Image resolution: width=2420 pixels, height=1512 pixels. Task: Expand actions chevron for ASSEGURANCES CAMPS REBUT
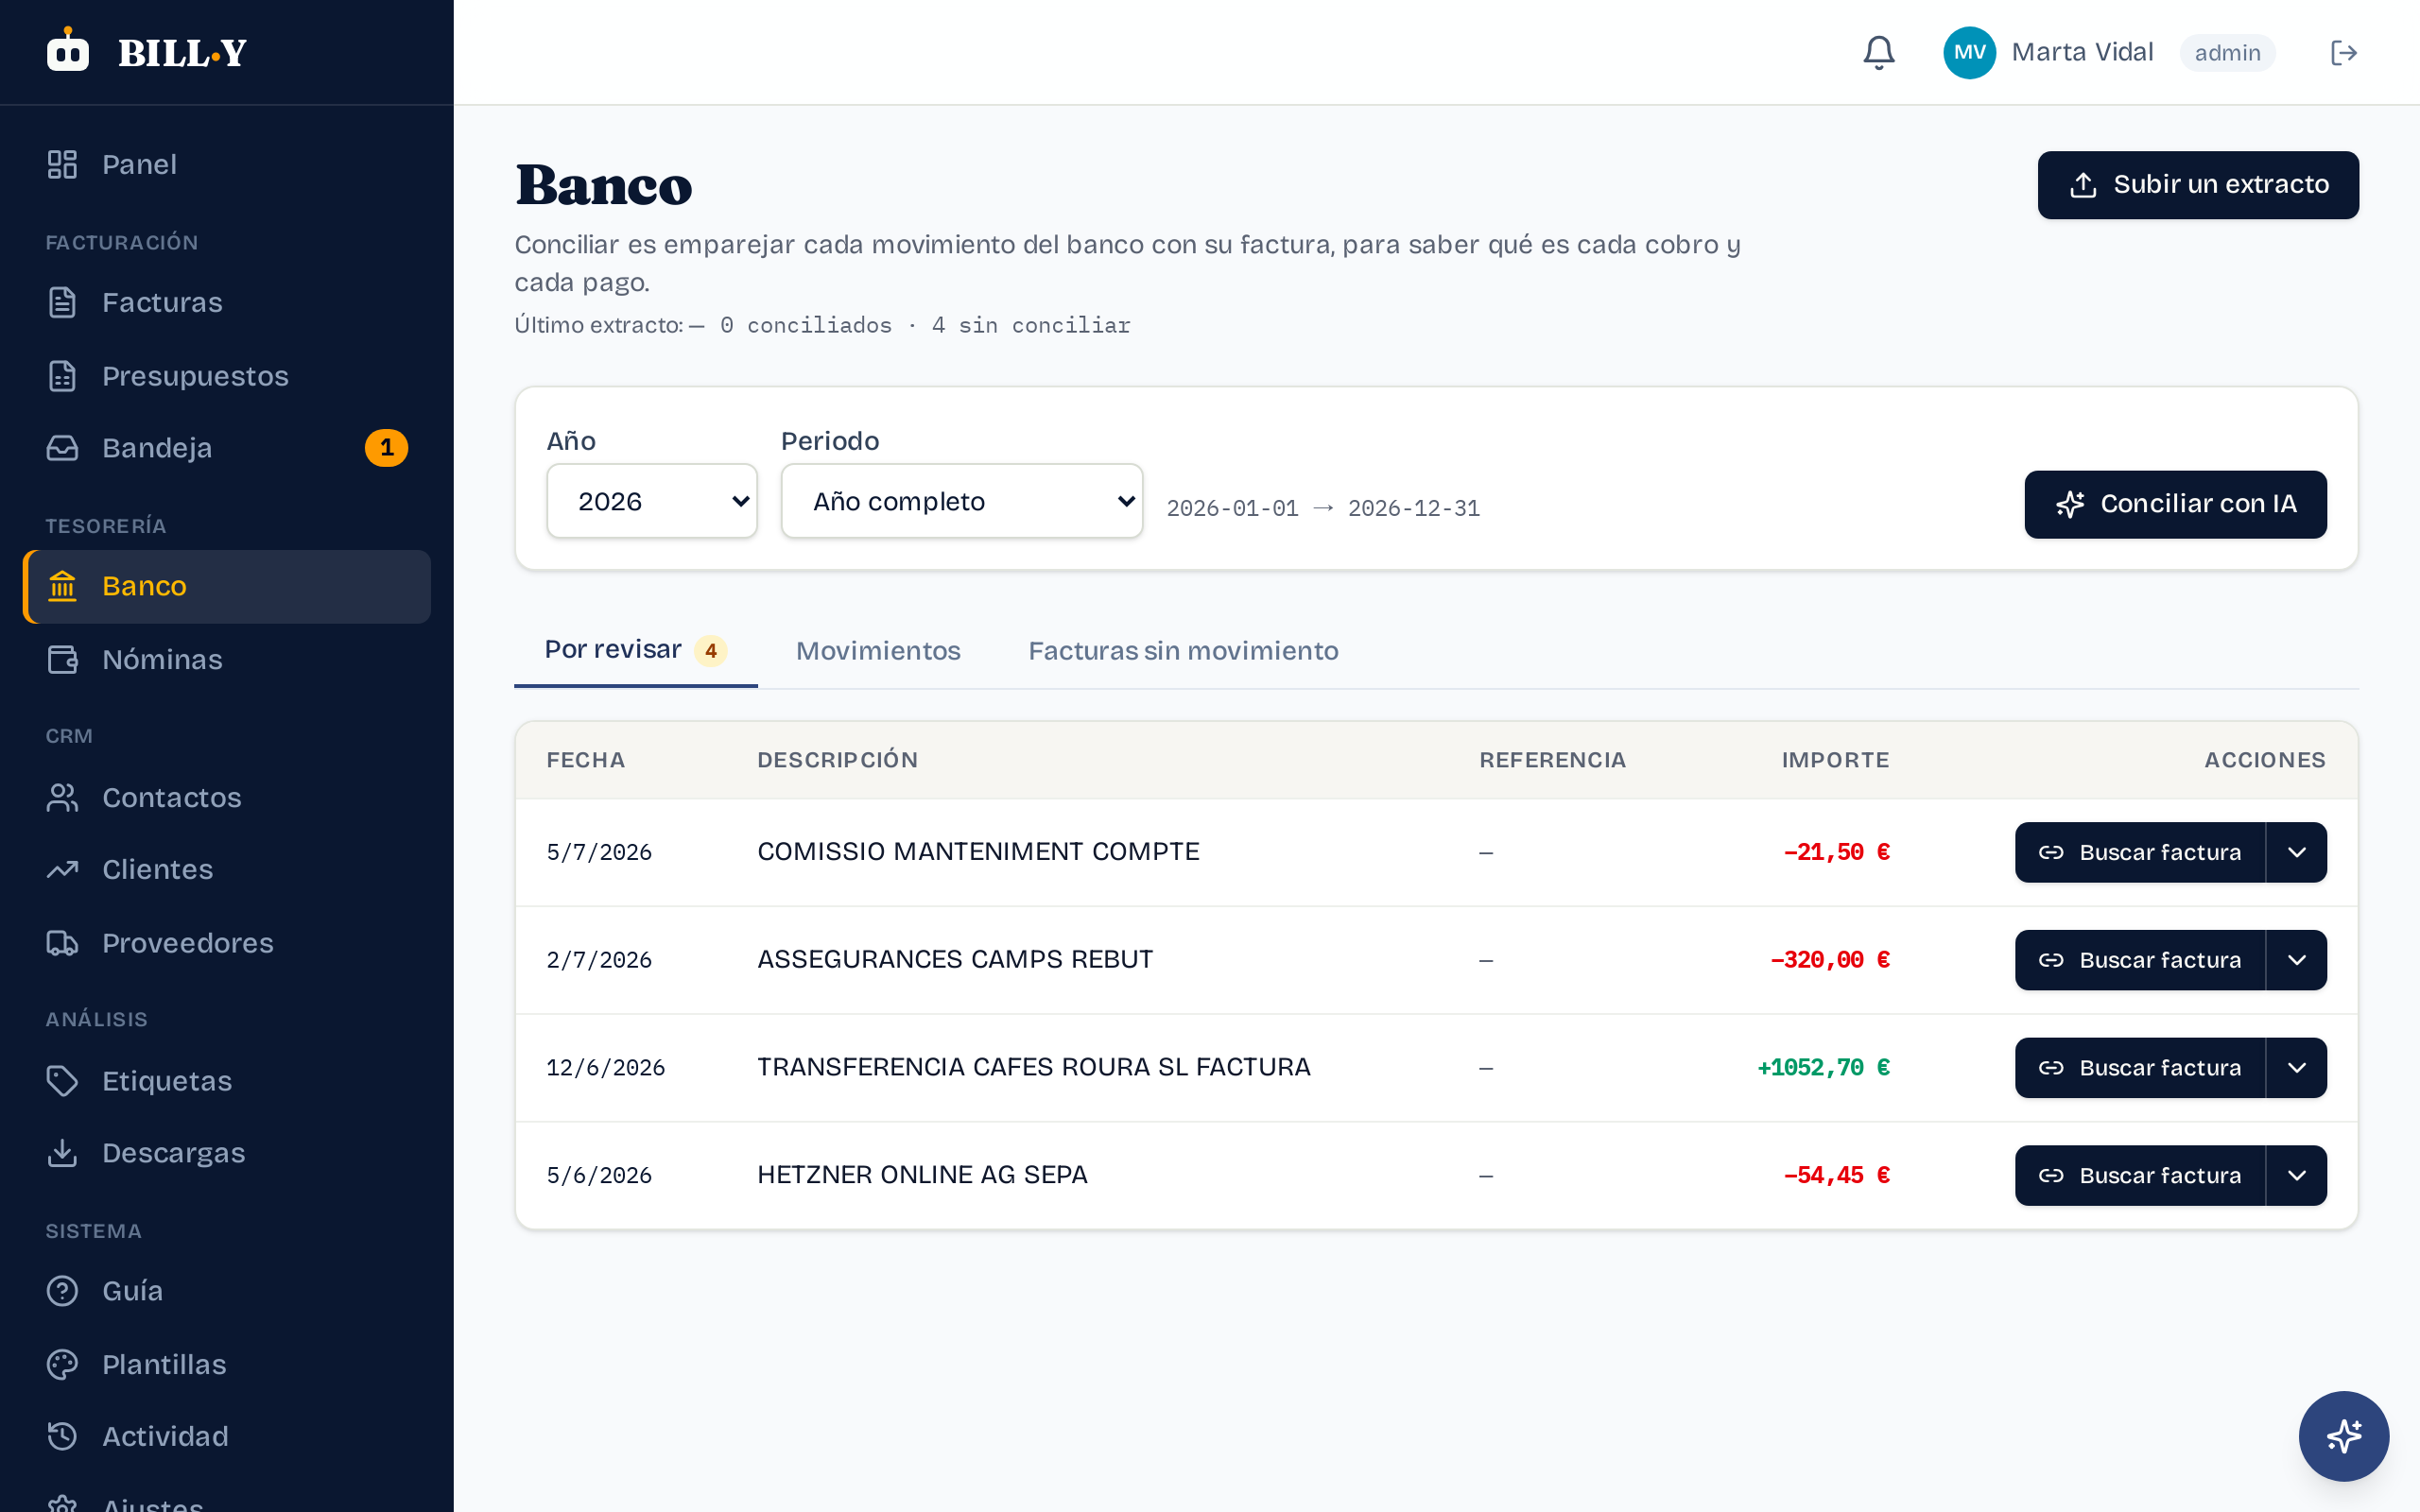tap(2297, 960)
